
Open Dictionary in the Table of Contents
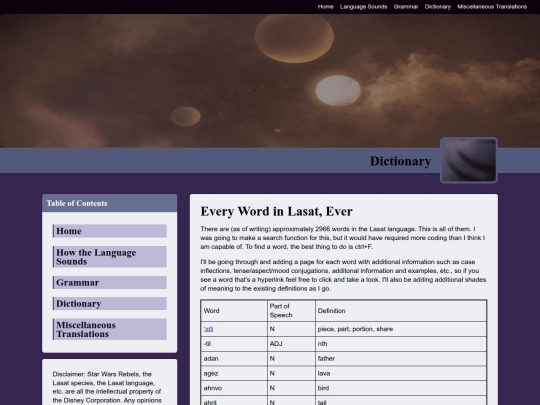[x=110, y=304]
